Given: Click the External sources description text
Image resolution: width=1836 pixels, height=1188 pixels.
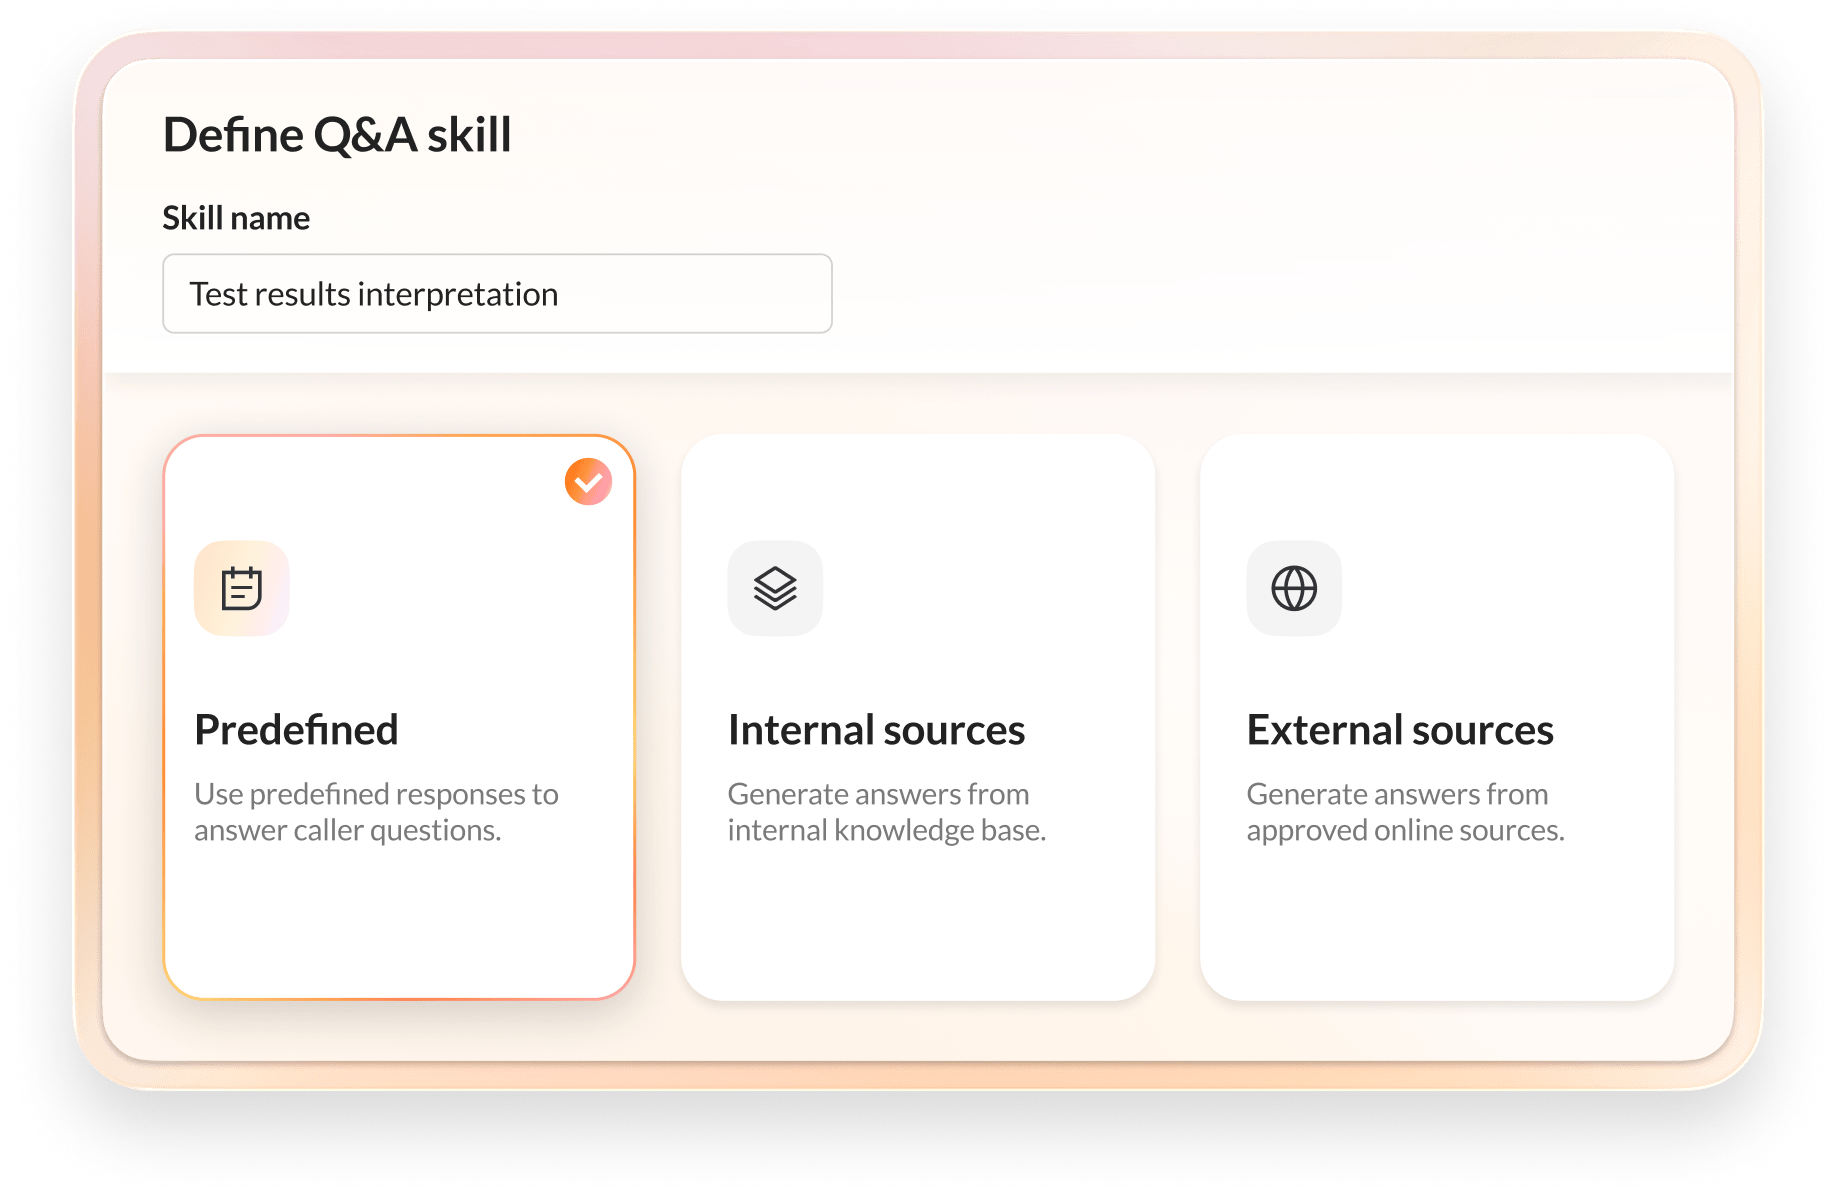Looking at the screenshot, I should [1404, 812].
